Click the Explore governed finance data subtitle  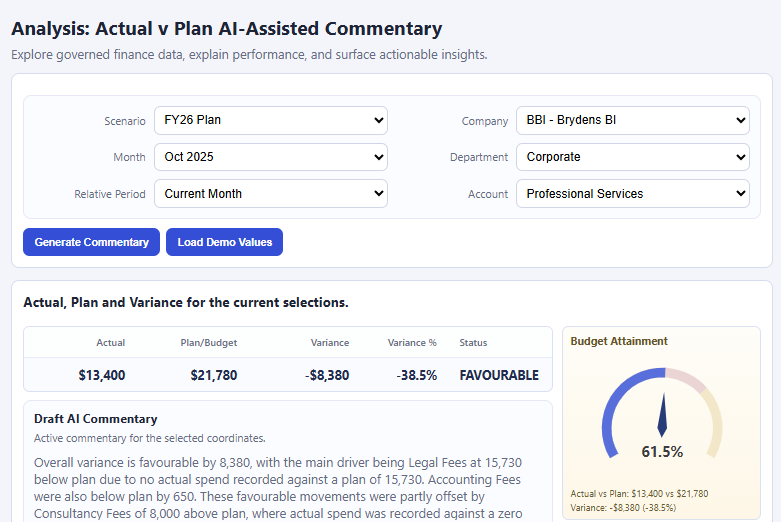pos(249,54)
